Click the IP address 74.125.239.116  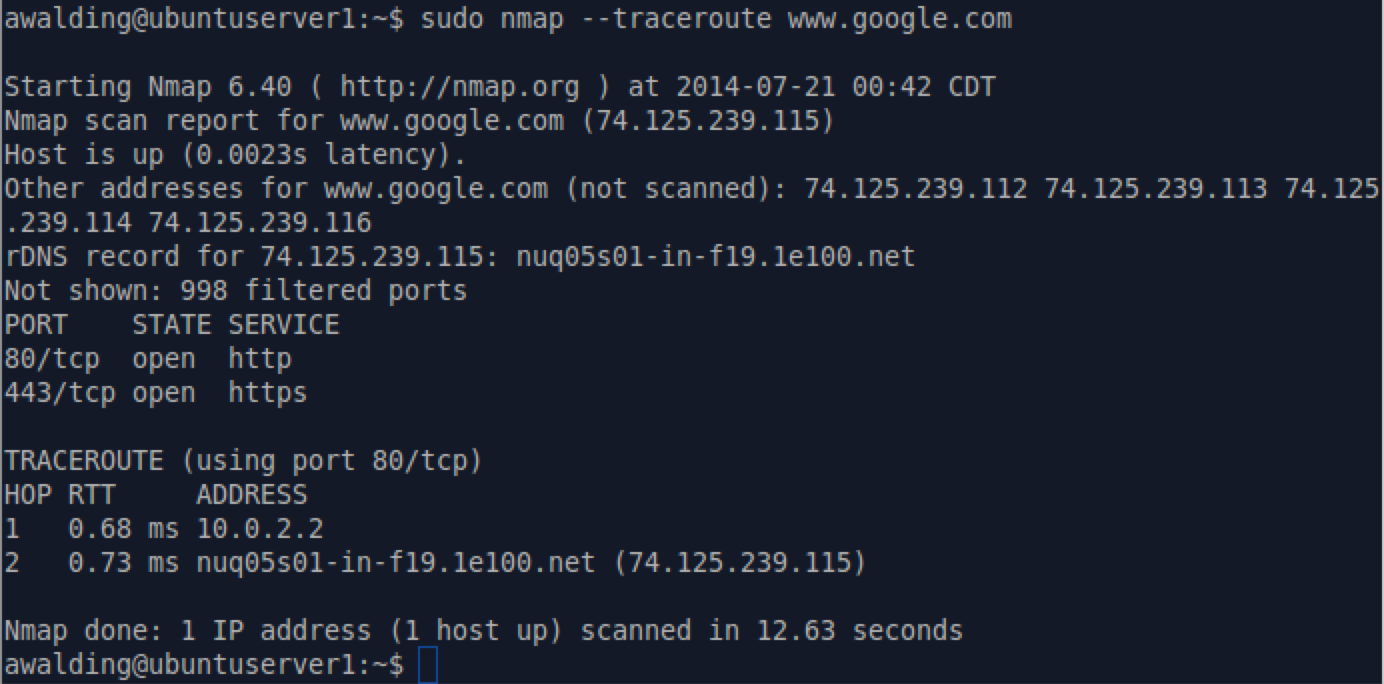260,223
